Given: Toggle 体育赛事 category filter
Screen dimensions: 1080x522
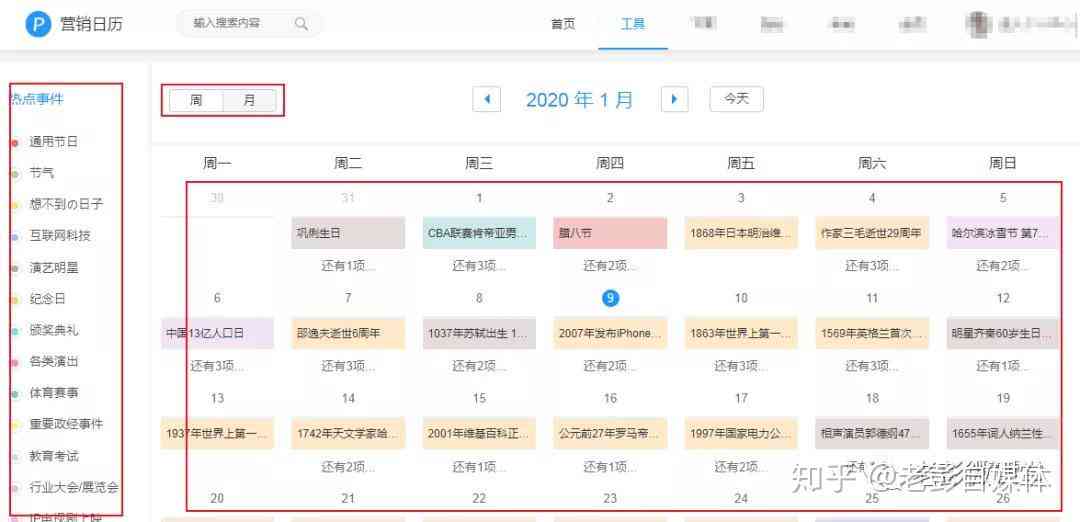Looking at the screenshot, I should point(53,393).
